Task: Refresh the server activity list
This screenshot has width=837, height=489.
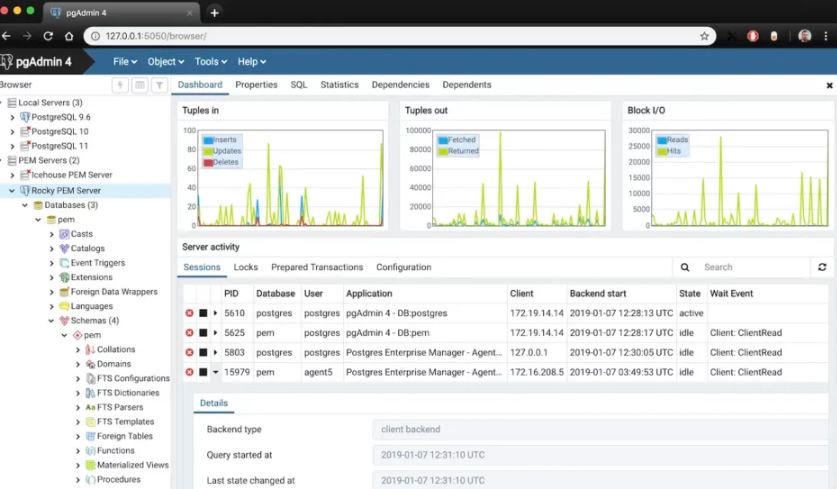Action: (x=822, y=267)
